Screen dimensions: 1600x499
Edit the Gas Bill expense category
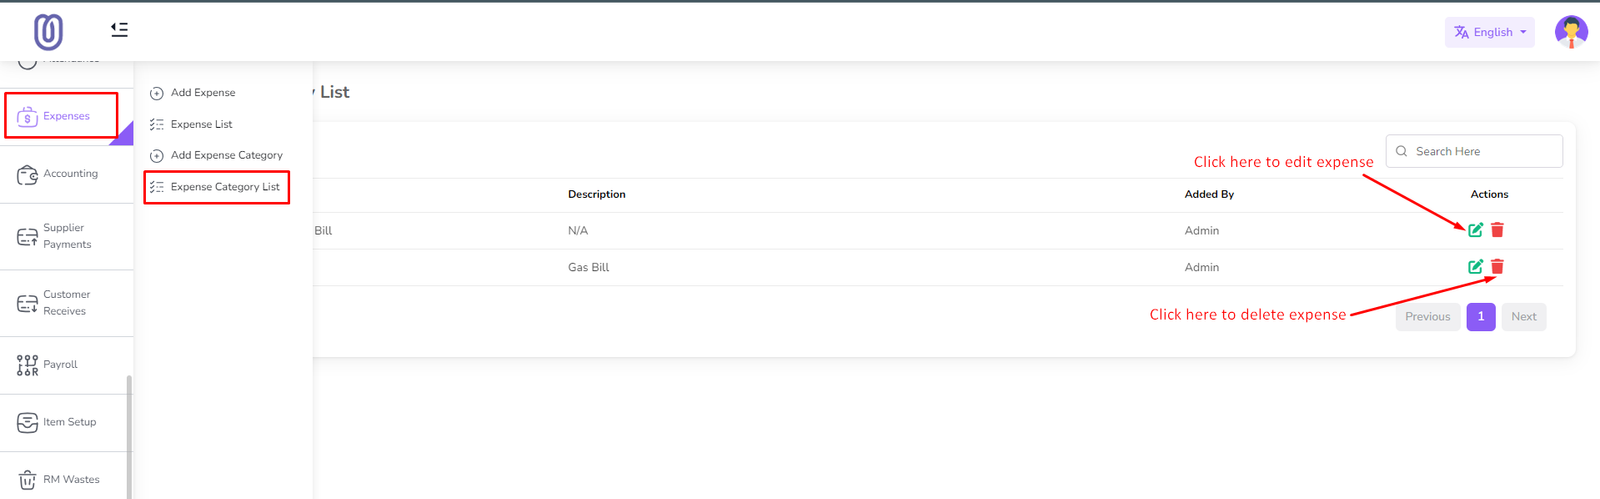[x=1475, y=267]
